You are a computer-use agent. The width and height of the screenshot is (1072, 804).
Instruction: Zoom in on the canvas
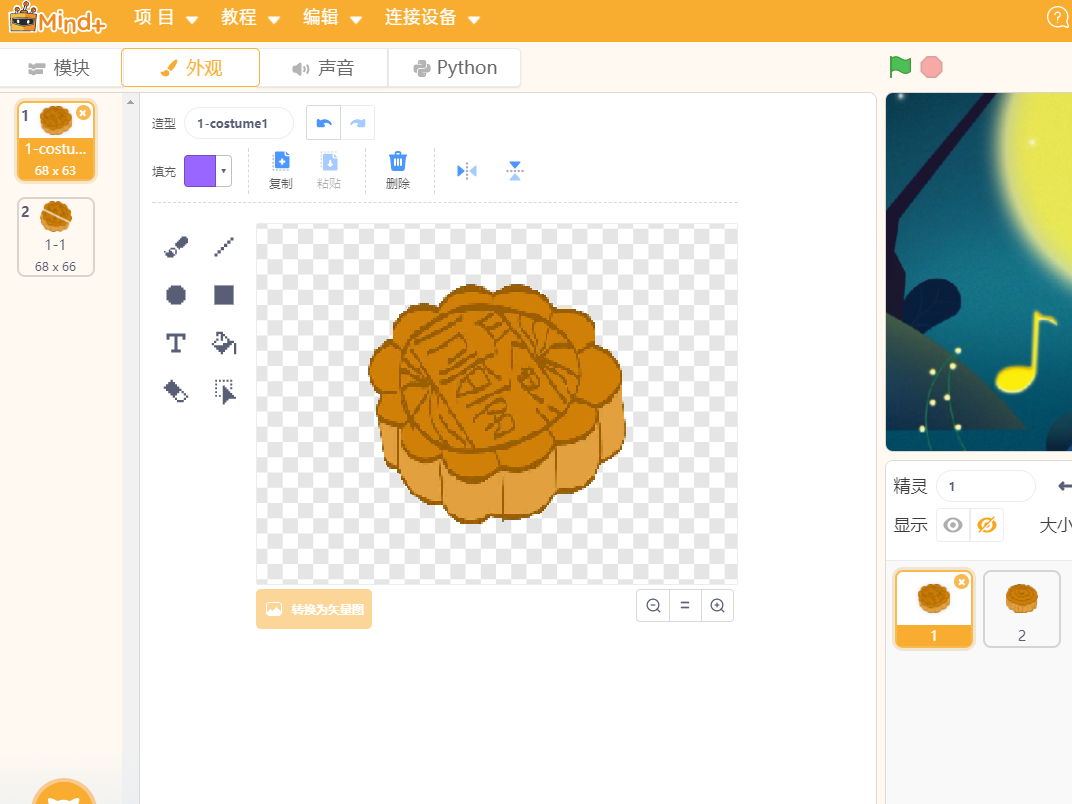(x=717, y=606)
